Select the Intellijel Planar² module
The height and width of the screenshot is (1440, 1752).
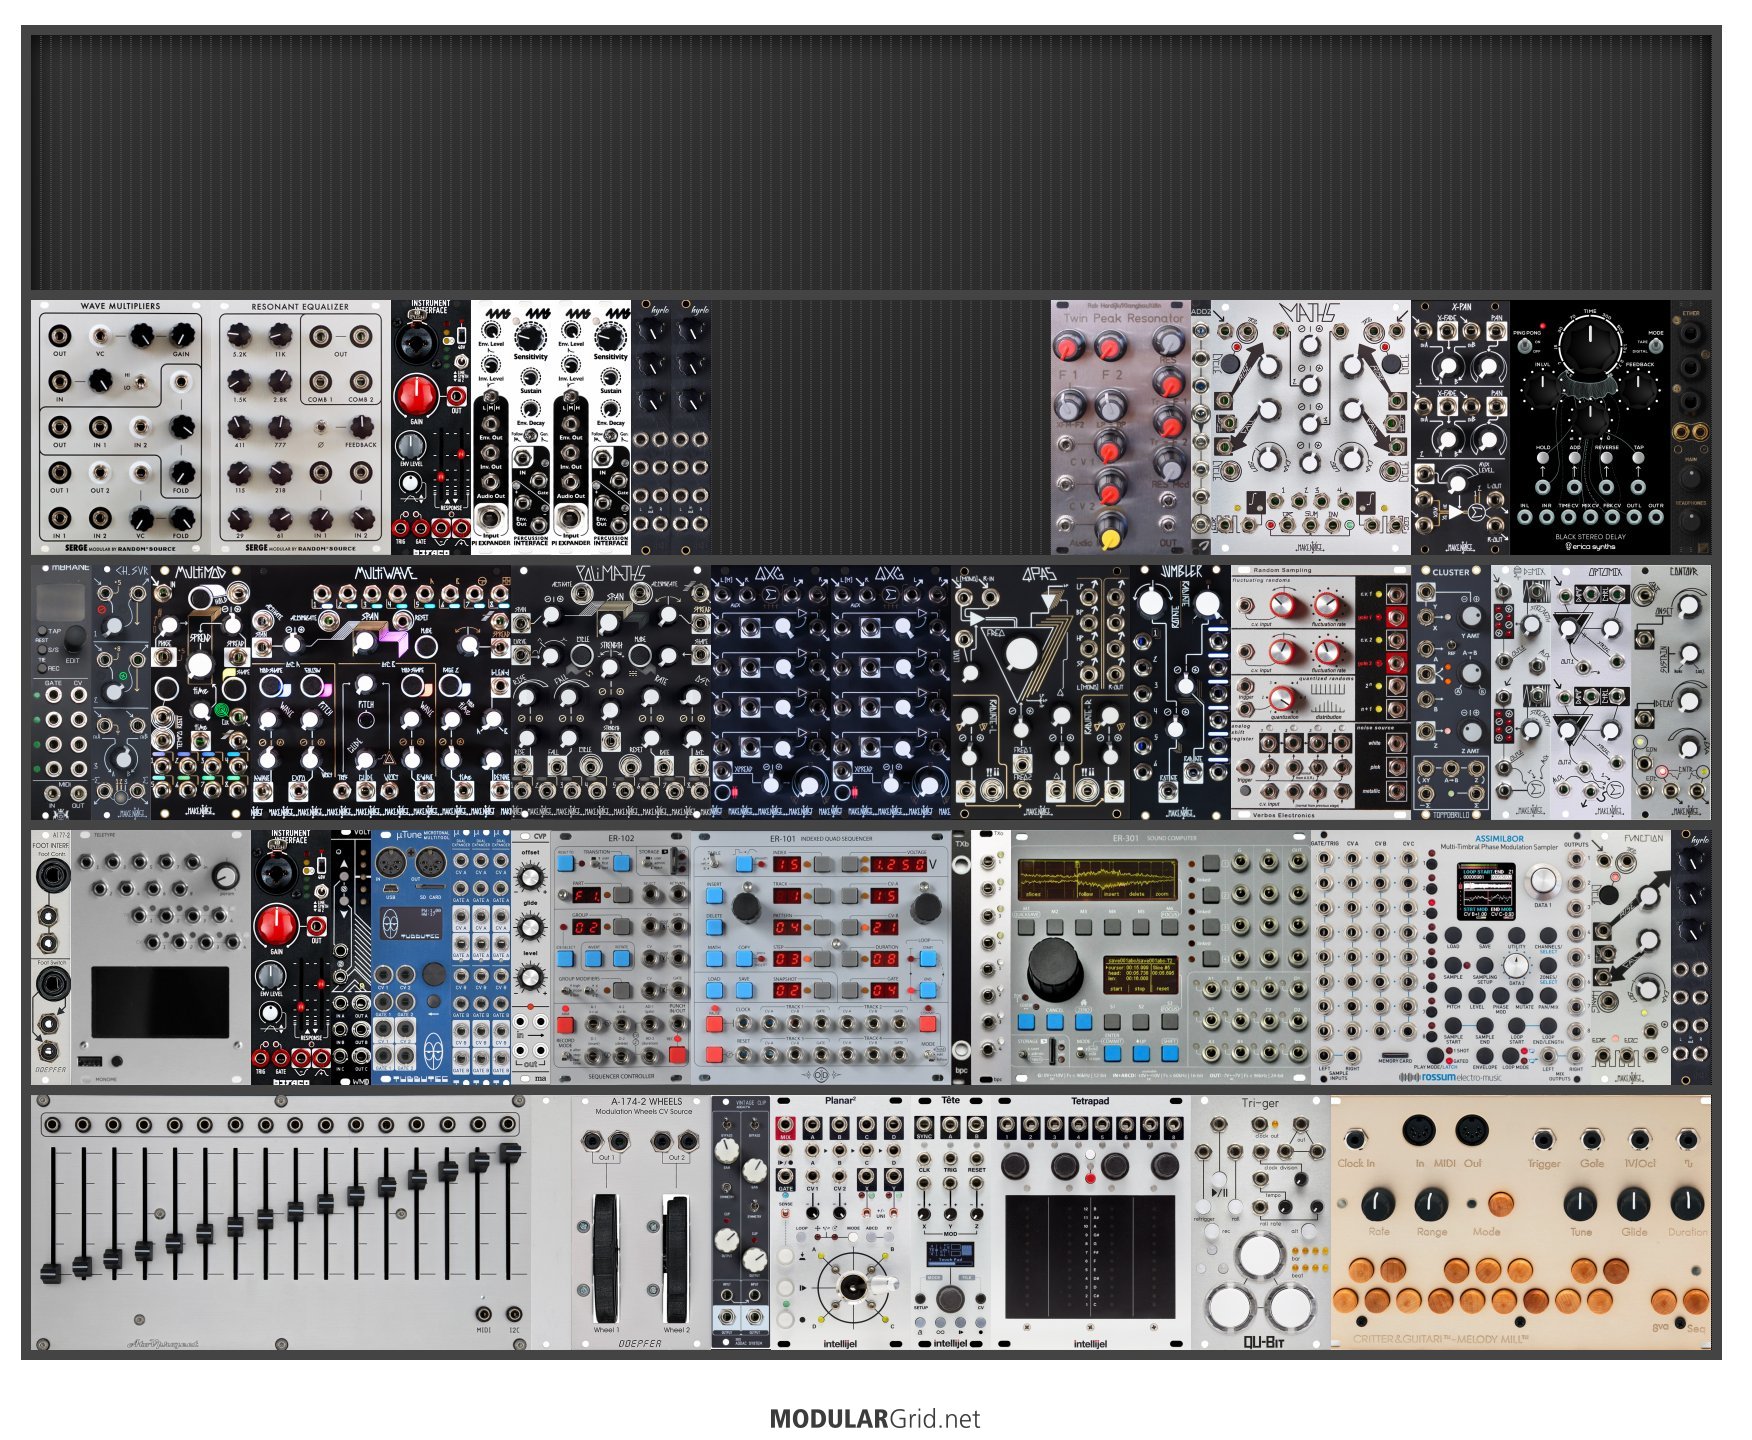[841, 1222]
